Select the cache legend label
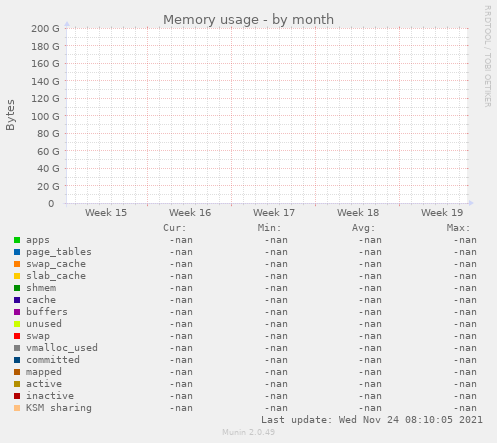The image size is (497, 443). click(x=41, y=300)
